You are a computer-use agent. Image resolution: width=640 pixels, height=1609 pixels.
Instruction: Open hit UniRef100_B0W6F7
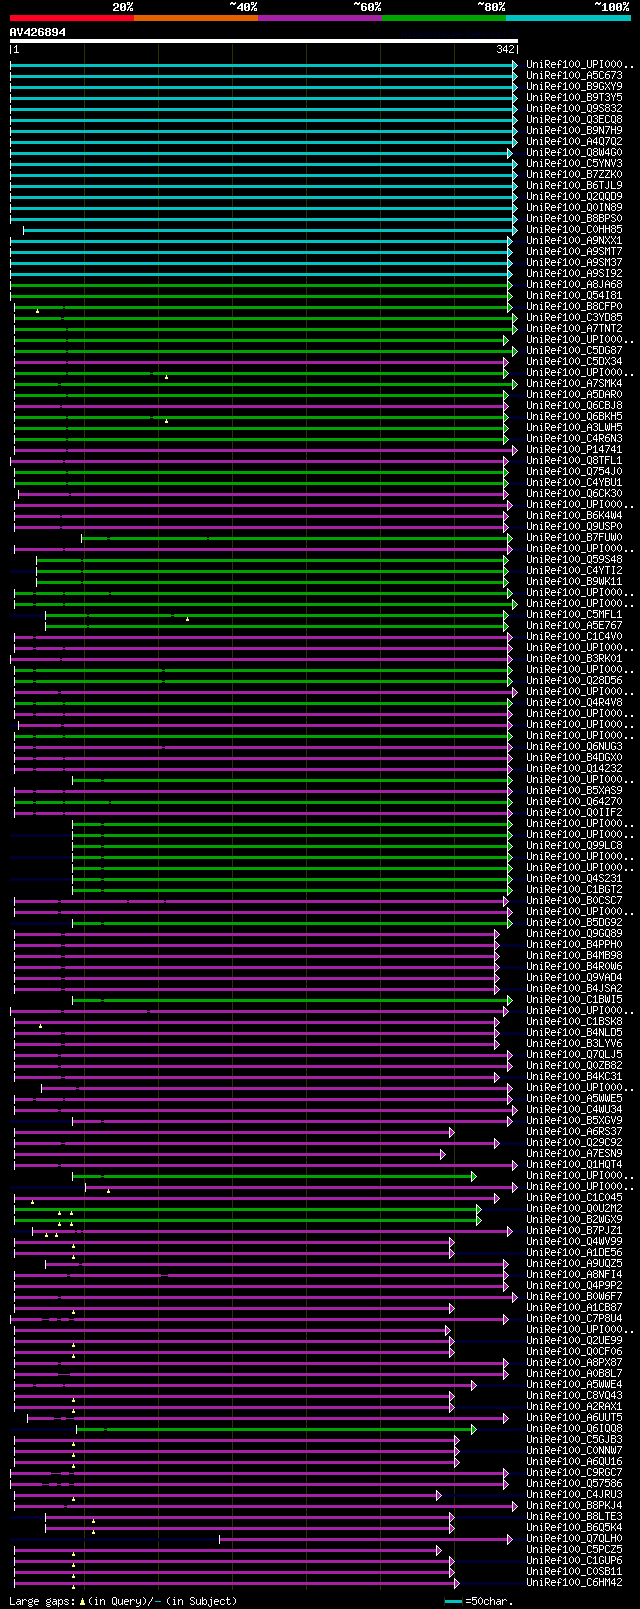(574, 1296)
